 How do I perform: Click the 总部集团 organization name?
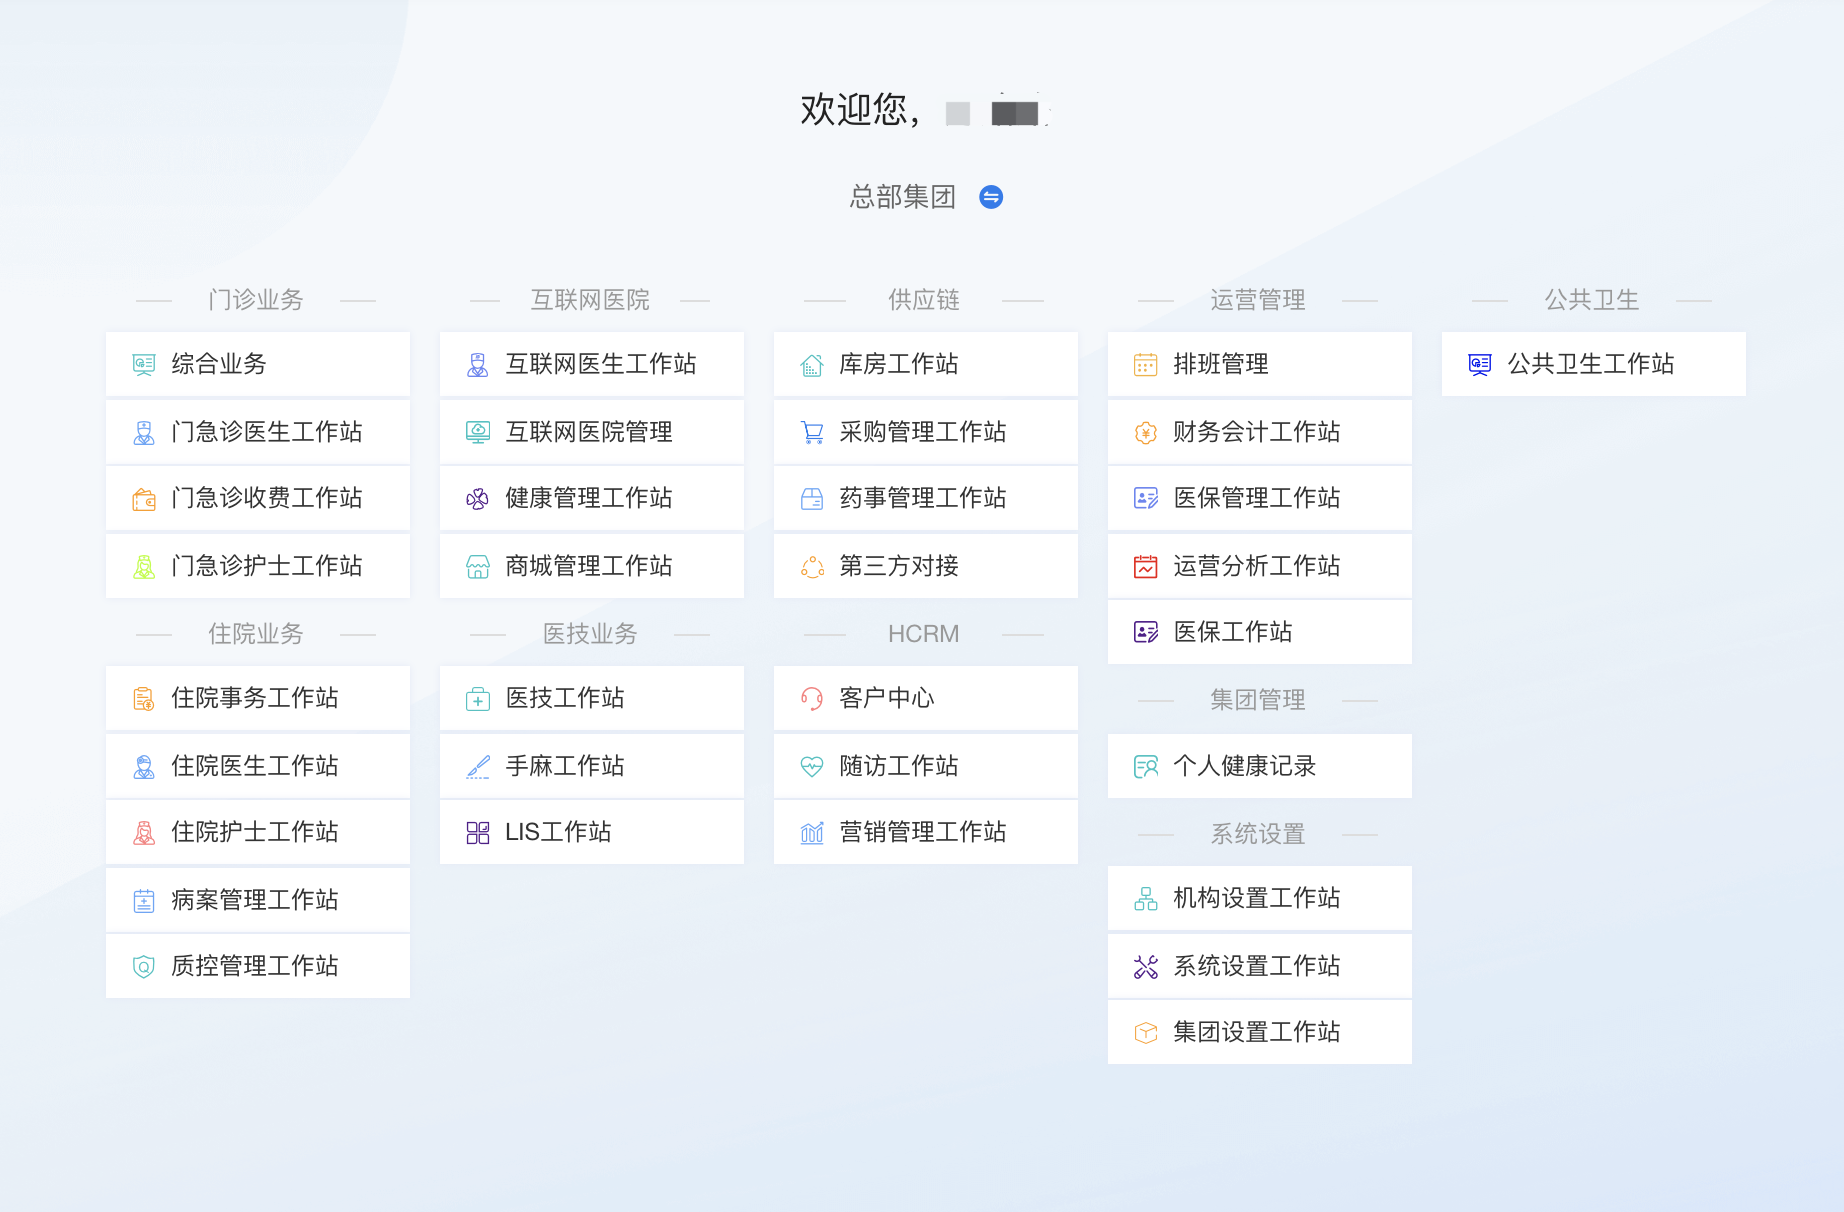(x=903, y=197)
